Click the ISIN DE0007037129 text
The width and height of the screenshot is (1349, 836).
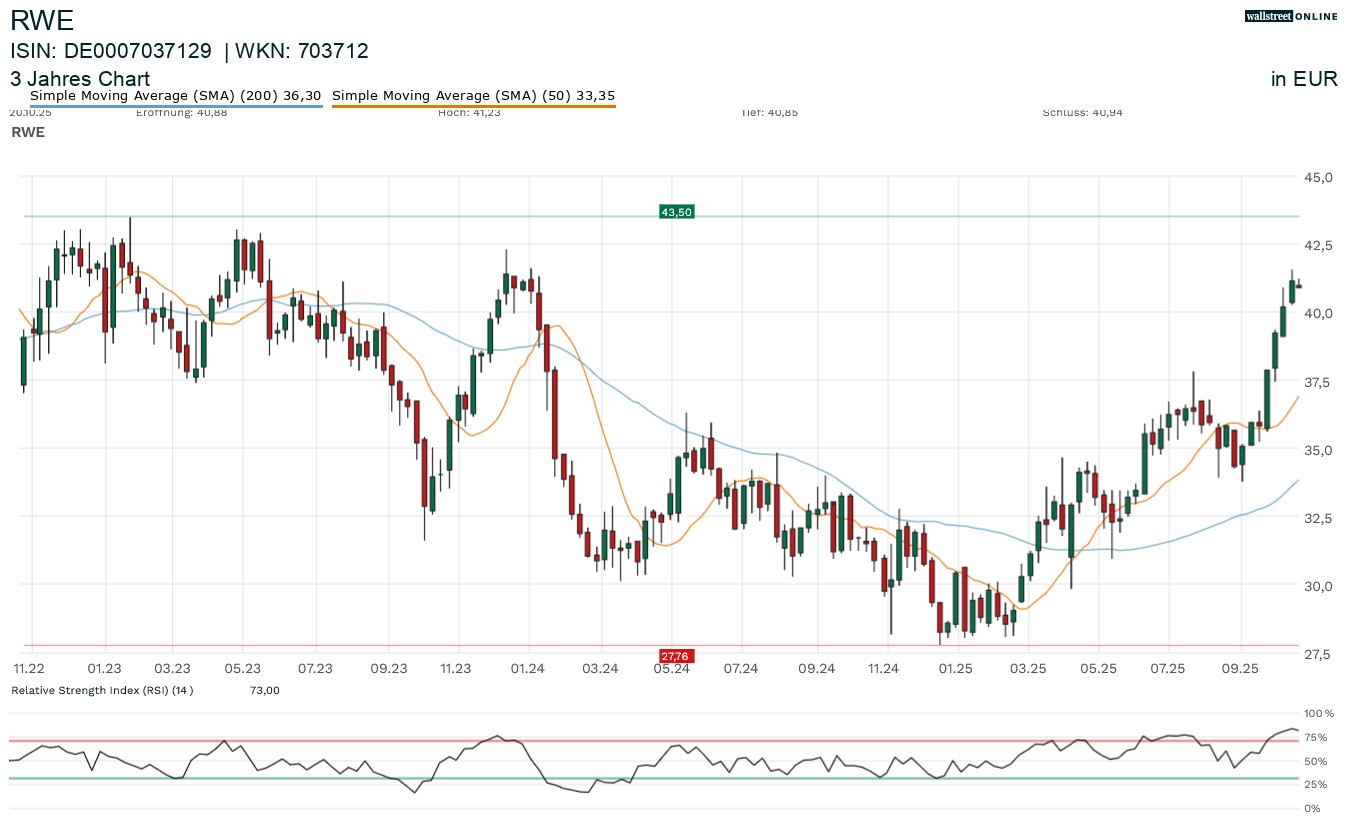click(111, 51)
